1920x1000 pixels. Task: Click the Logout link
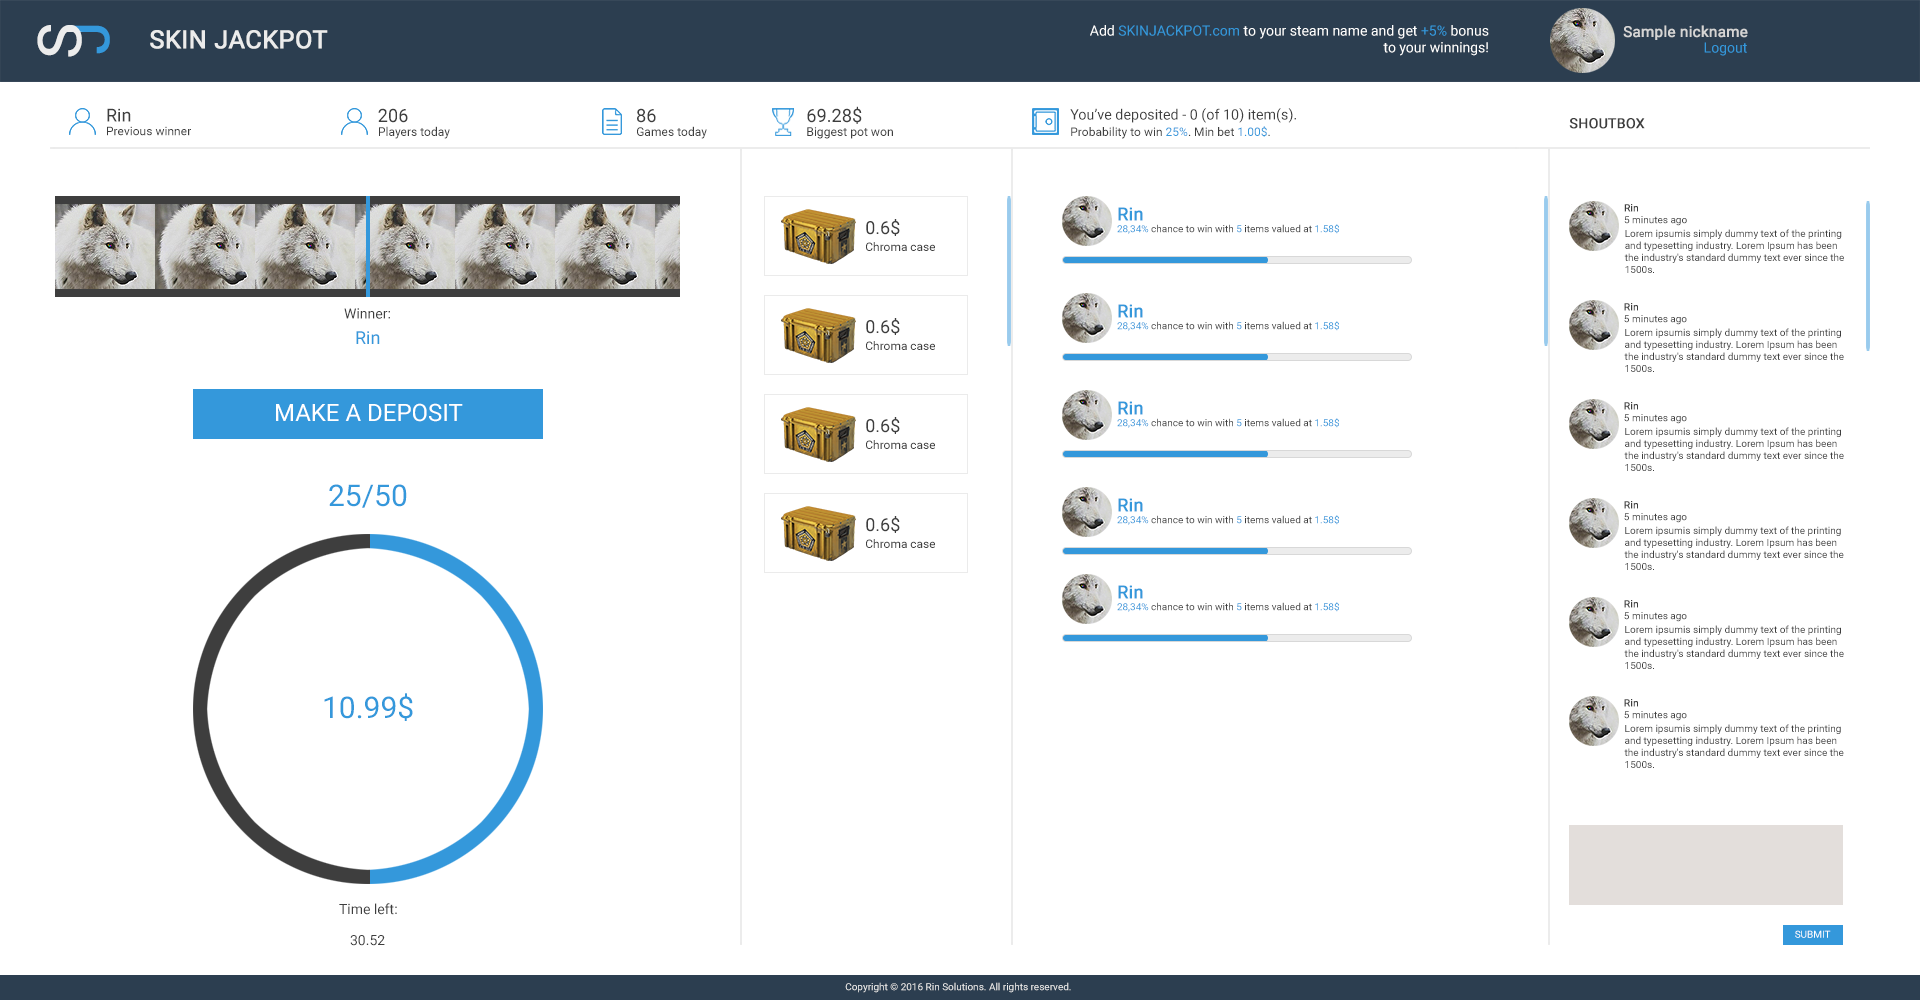point(1725,48)
